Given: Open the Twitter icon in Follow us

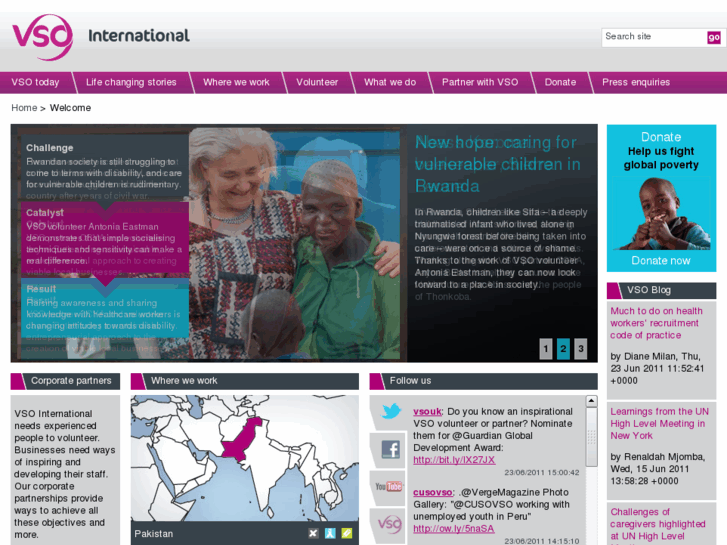Looking at the screenshot, I should (x=390, y=411).
